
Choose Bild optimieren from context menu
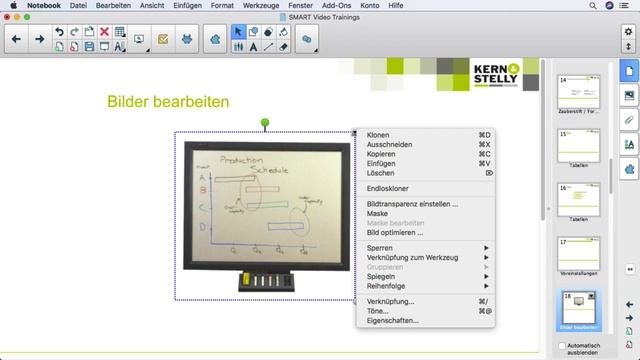tap(425, 233)
